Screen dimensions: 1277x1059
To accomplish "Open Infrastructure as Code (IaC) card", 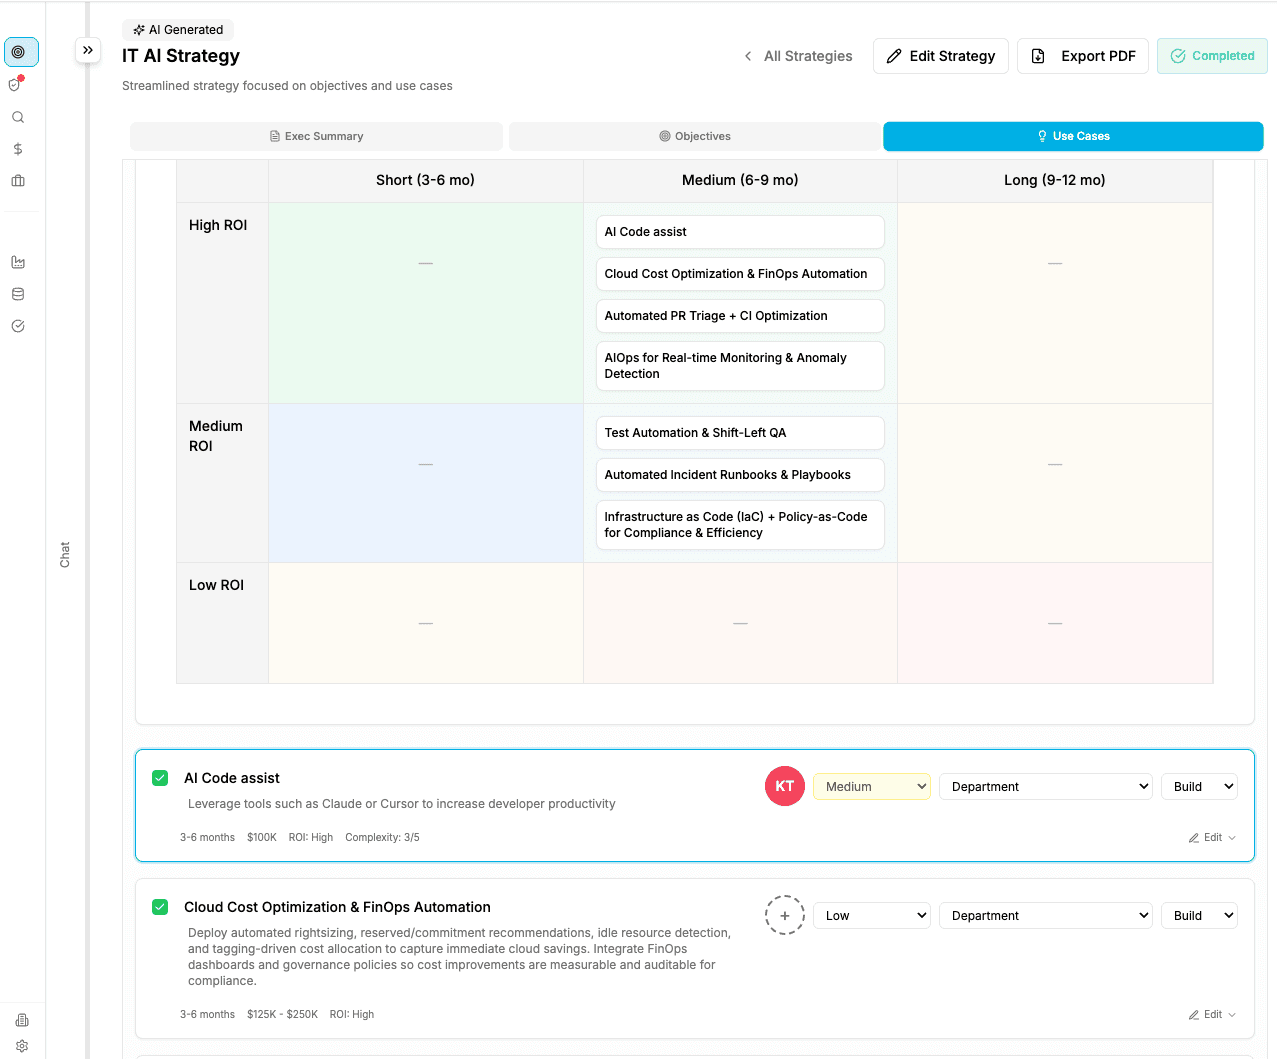I will tap(740, 525).
